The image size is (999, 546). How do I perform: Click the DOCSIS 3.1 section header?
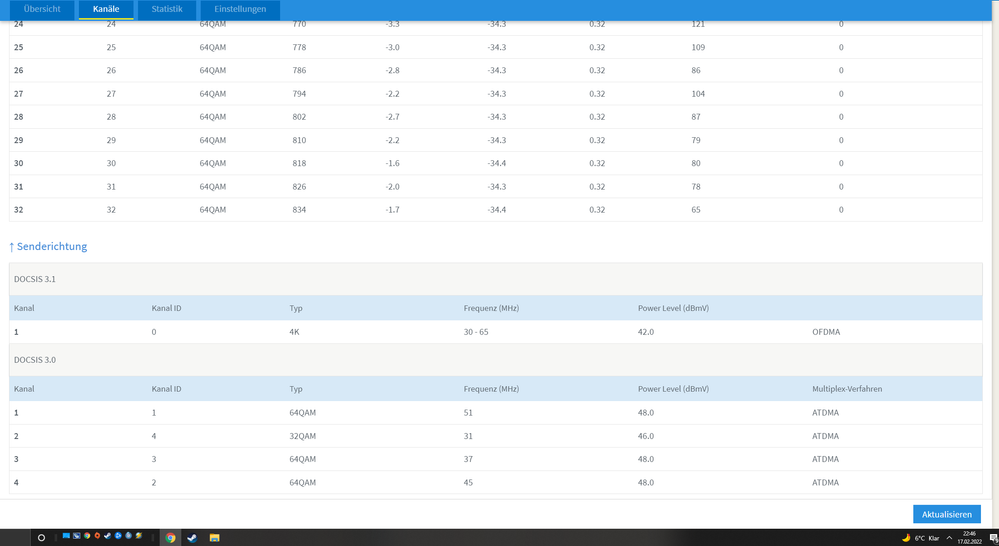[496, 279]
